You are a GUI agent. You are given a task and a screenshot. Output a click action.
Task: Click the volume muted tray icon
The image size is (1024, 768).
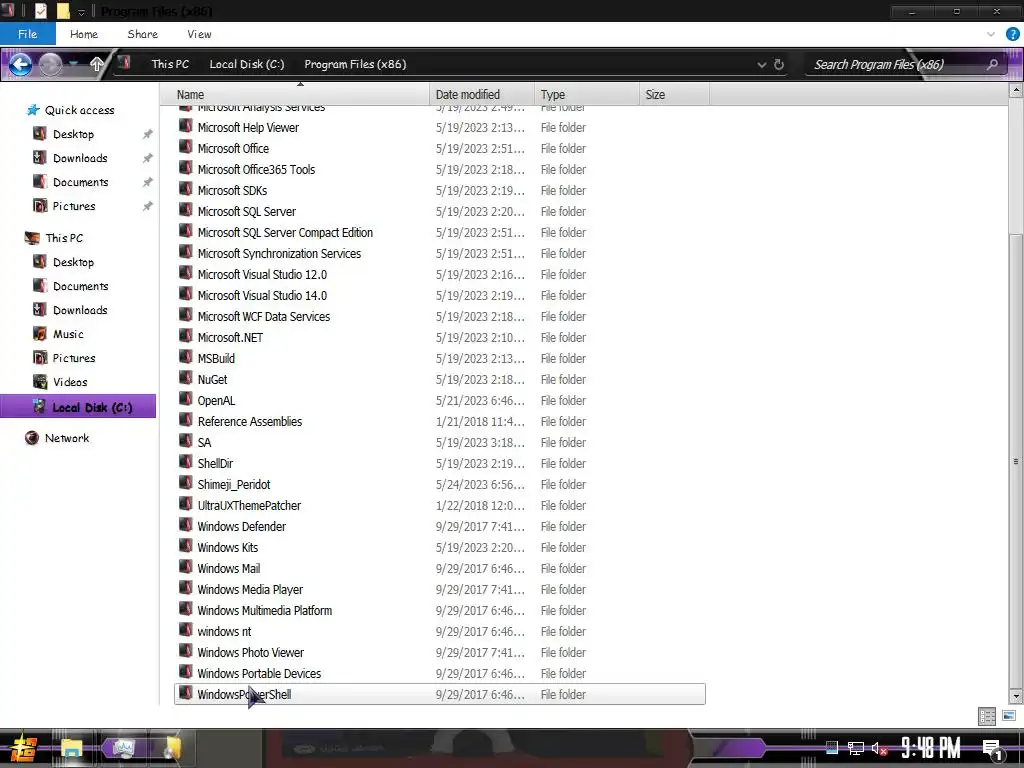(x=878, y=748)
